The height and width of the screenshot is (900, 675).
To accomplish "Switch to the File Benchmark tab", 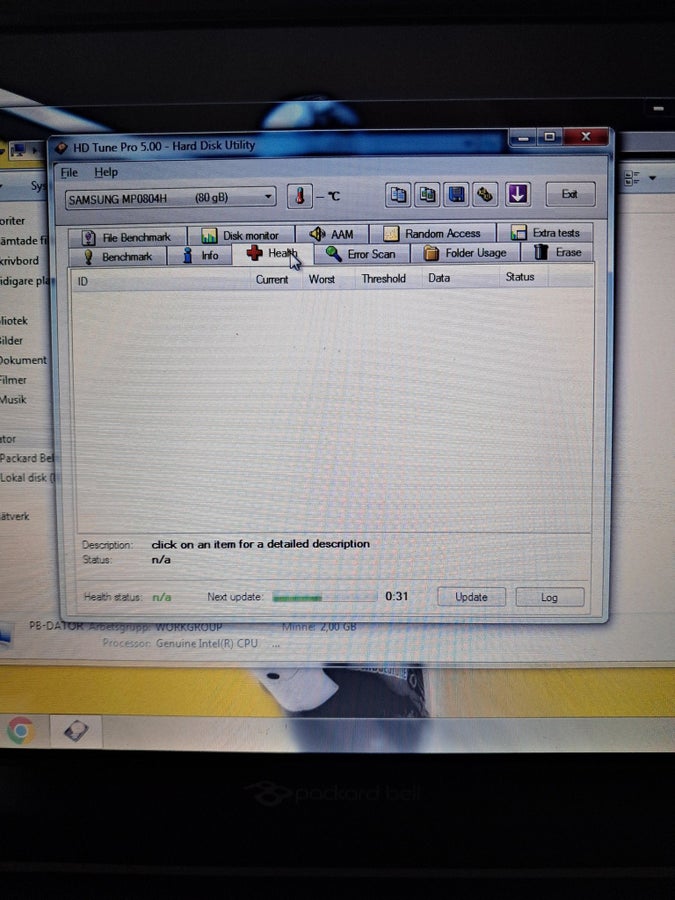I will coord(127,237).
